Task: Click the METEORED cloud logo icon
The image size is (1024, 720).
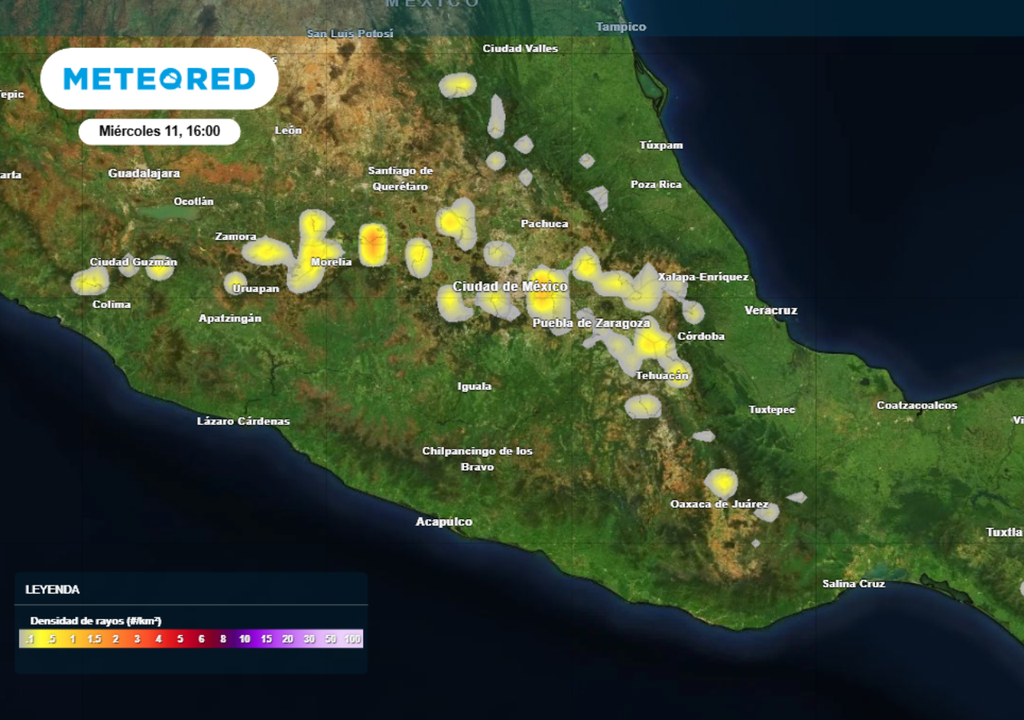Action: click(172, 79)
